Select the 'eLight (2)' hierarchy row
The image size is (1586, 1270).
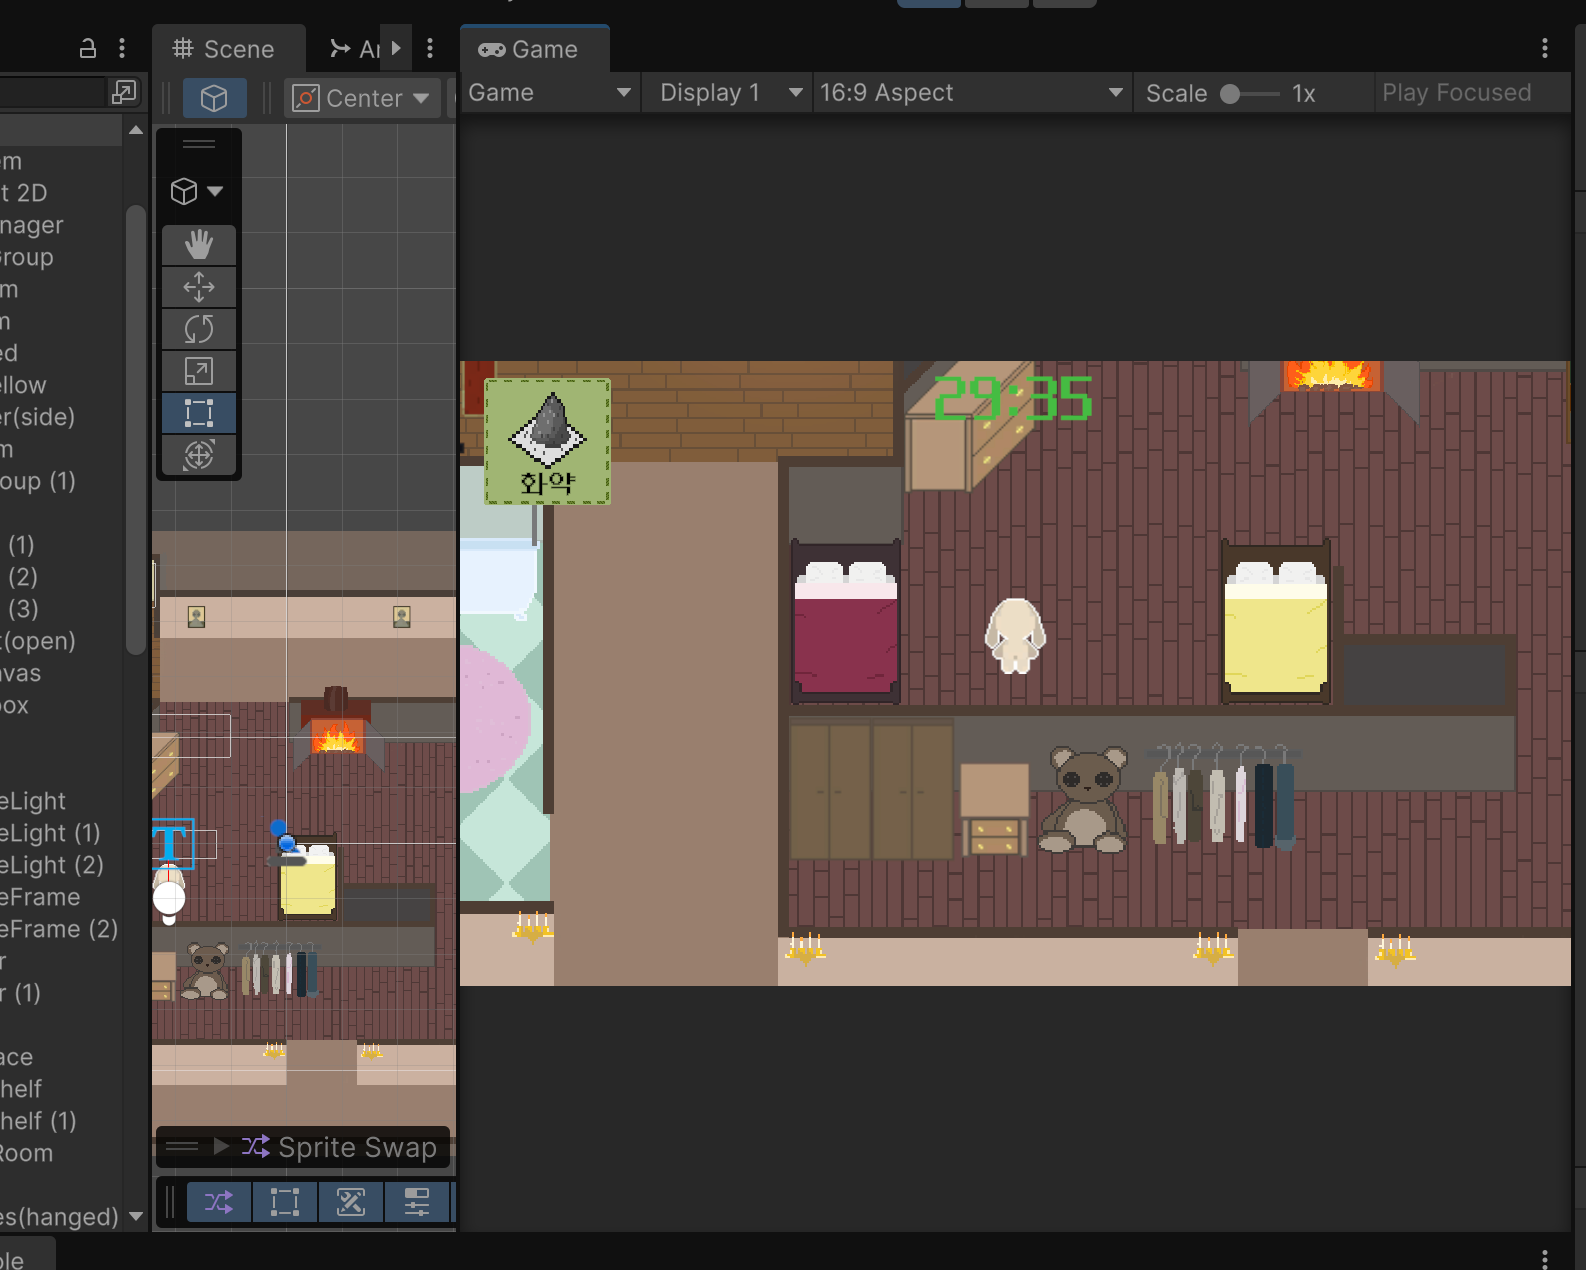tap(61, 865)
